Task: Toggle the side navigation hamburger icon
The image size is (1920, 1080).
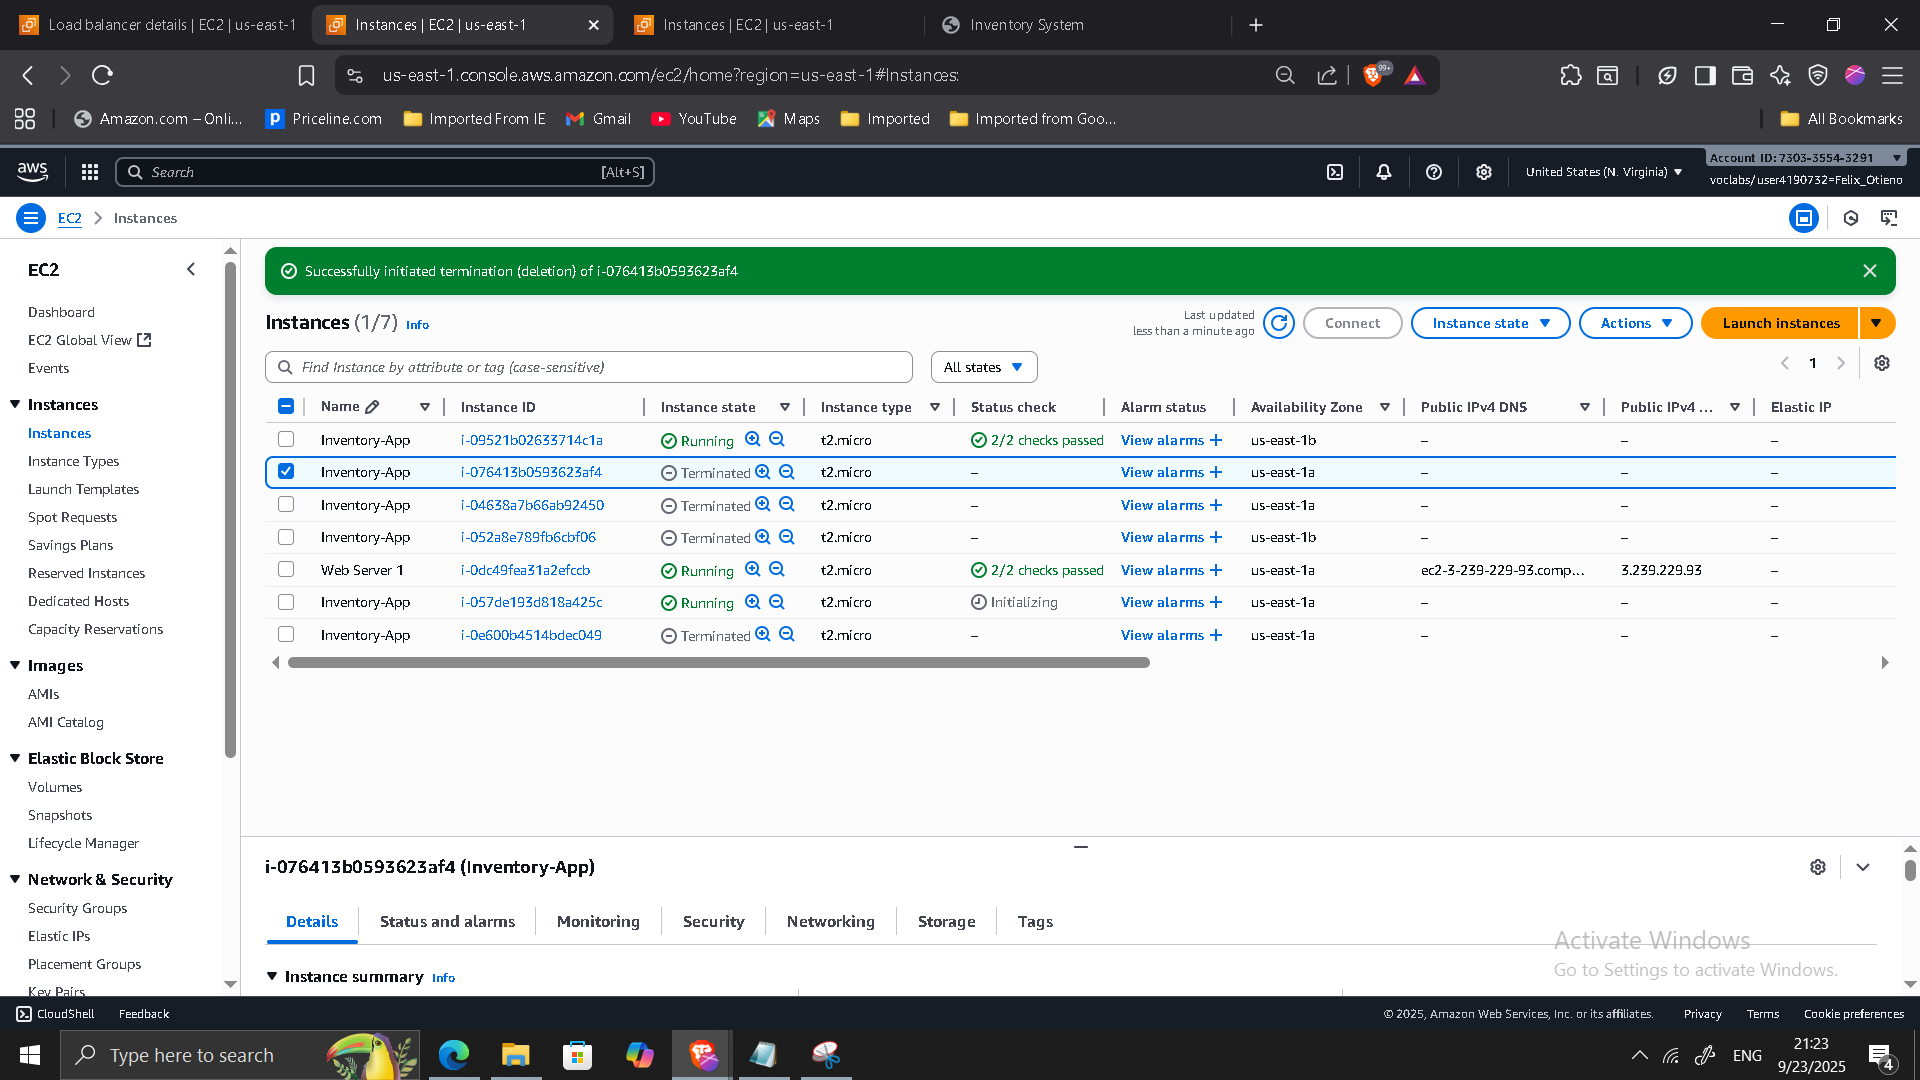Action: 31,218
